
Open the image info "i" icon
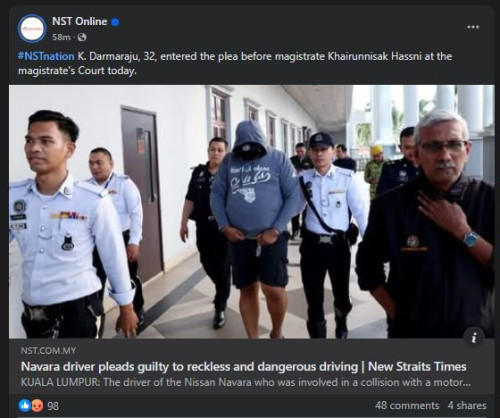(x=474, y=338)
